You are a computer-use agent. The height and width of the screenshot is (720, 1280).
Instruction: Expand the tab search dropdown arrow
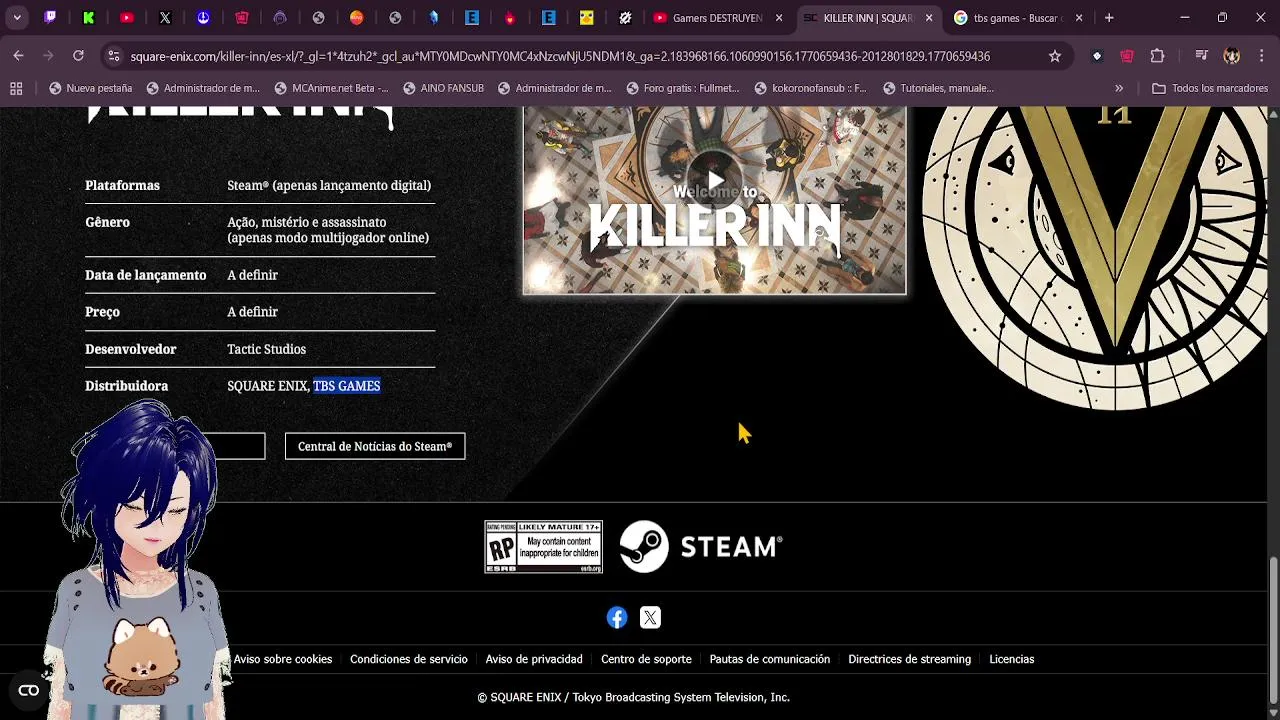point(17,18)
